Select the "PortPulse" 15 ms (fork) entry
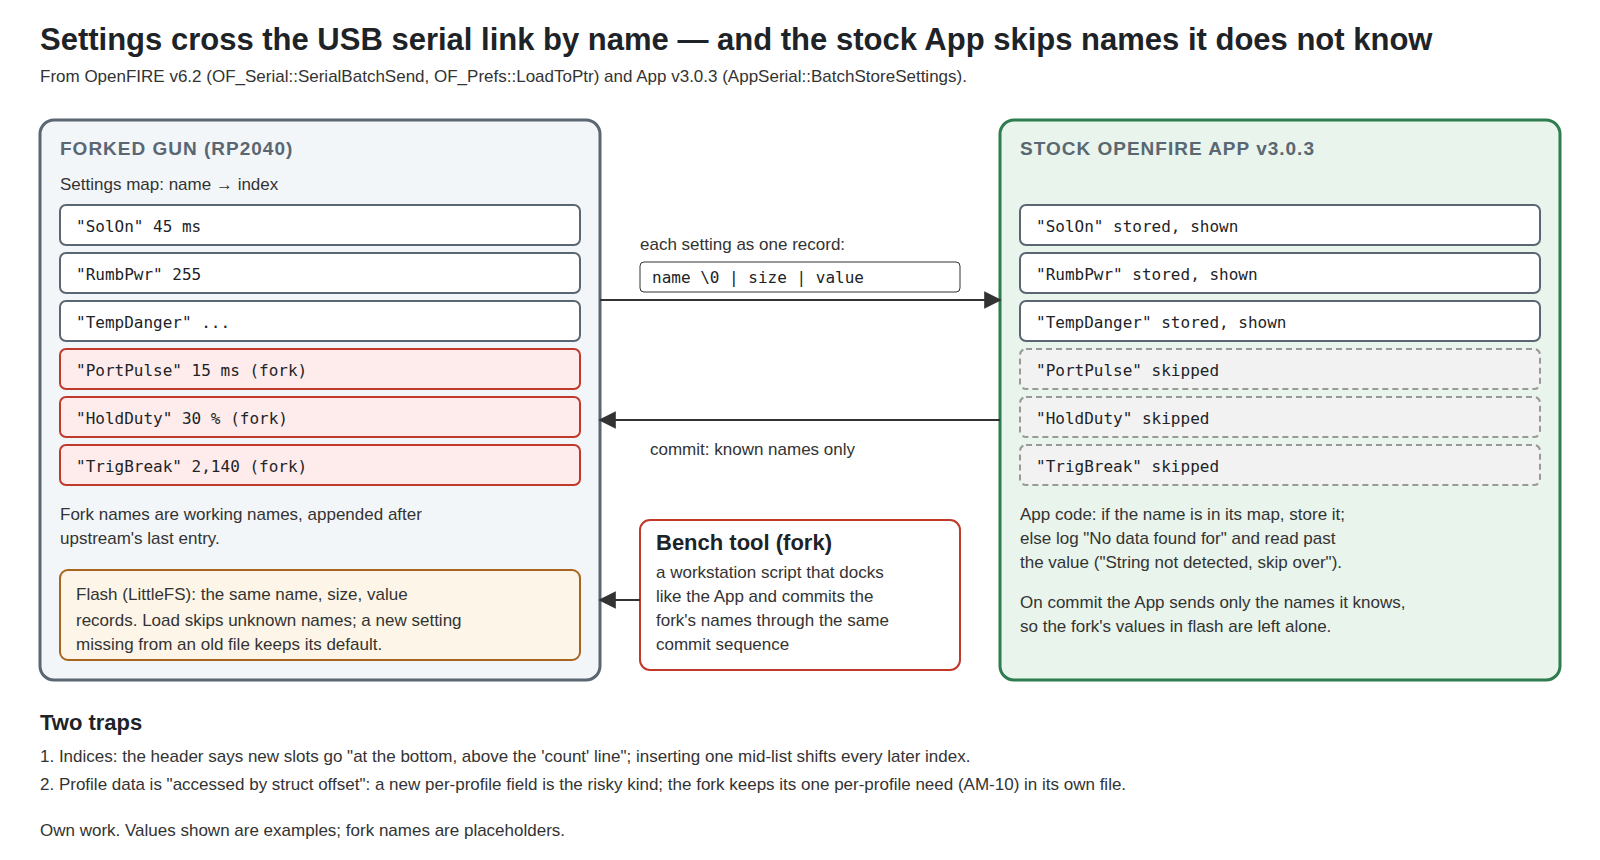This screenshot has width=1600, height=860. [320, 369]
